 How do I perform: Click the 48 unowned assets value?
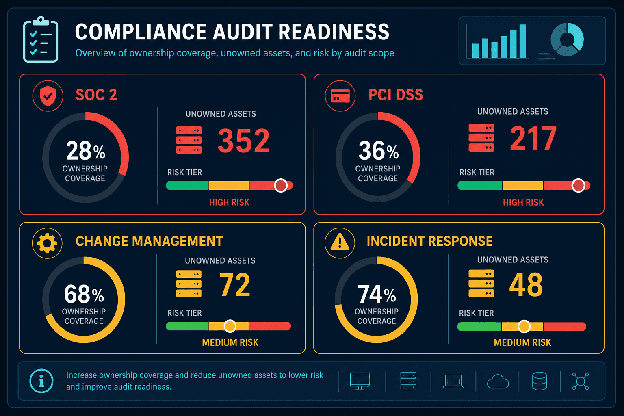(526, 285)
